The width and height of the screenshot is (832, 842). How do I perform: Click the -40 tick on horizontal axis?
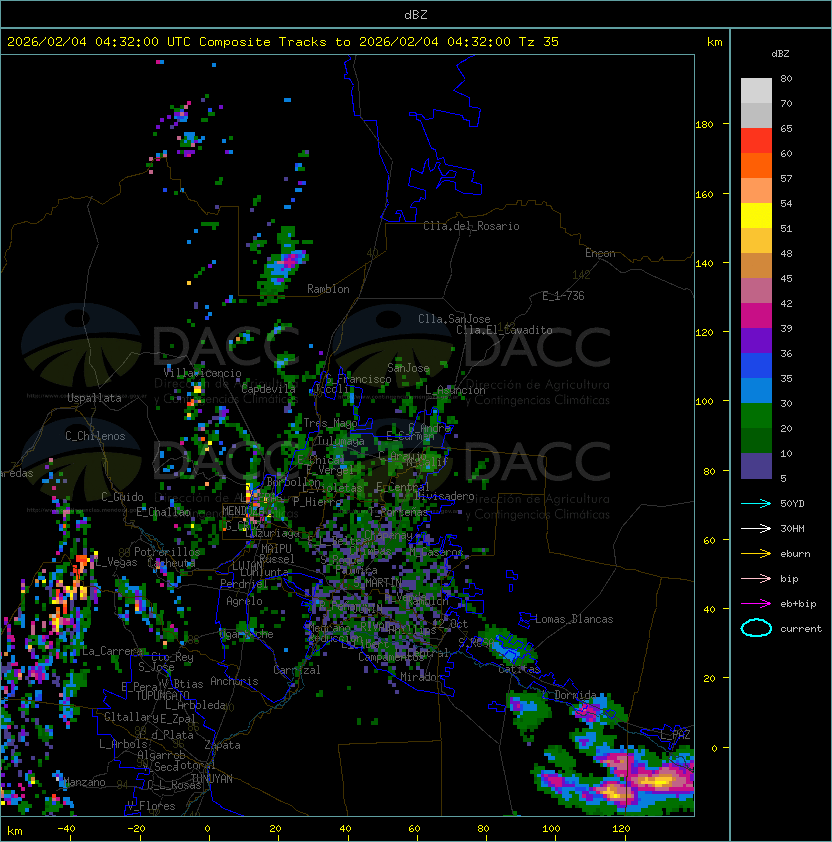(66, 828)
